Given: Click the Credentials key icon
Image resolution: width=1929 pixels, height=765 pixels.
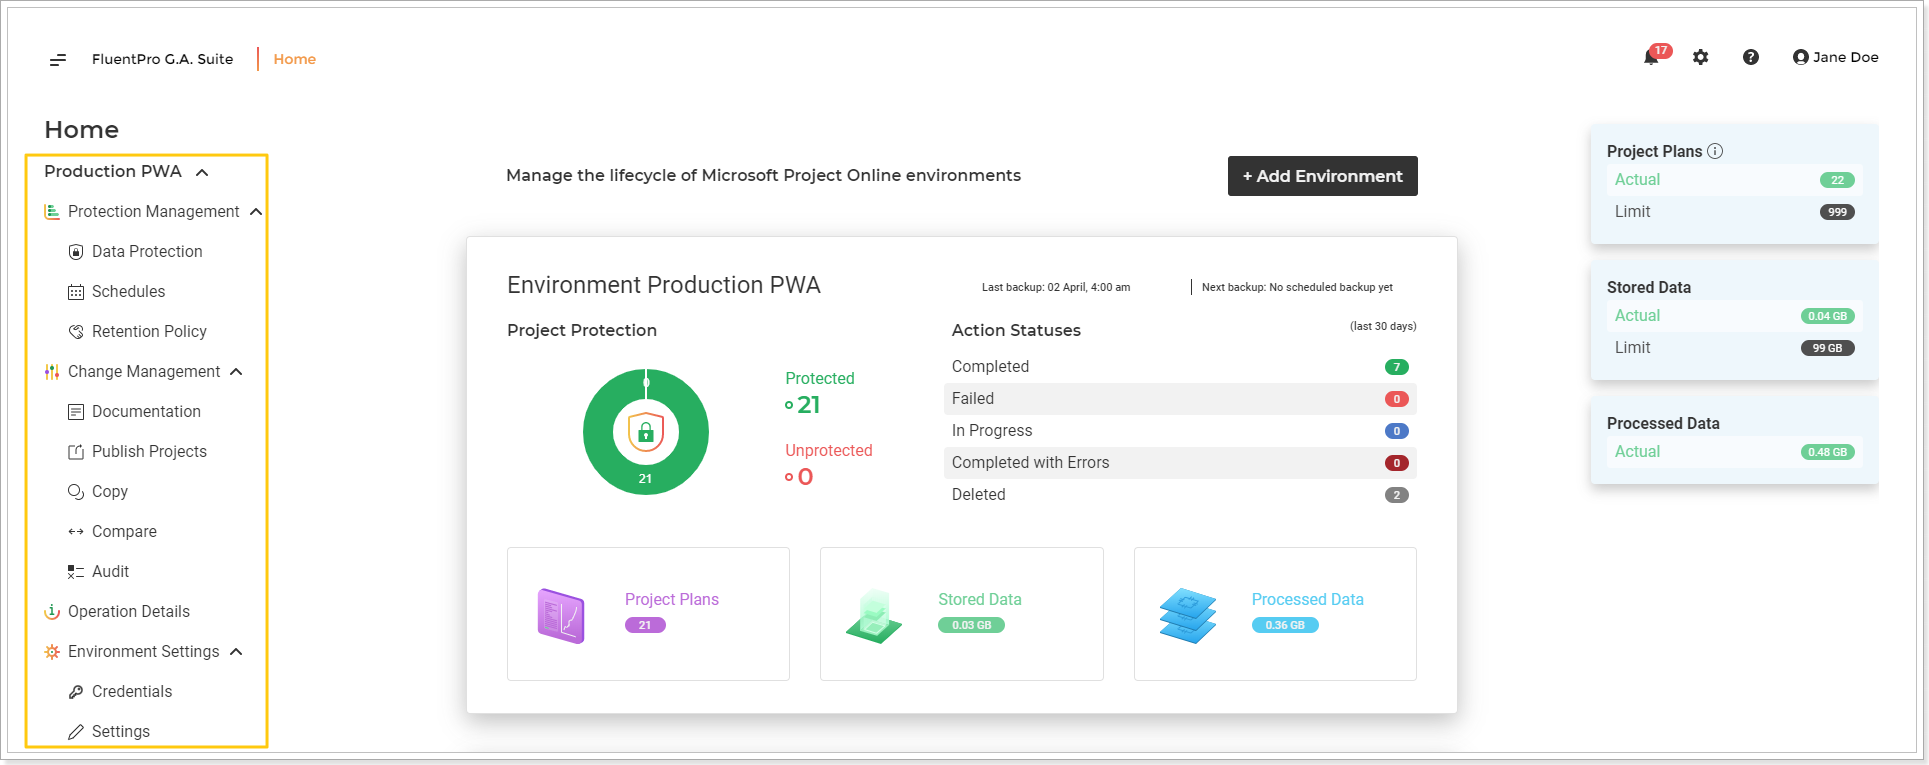Looking at the screenshot, I should pyautogui.click(x=76, y=692).
